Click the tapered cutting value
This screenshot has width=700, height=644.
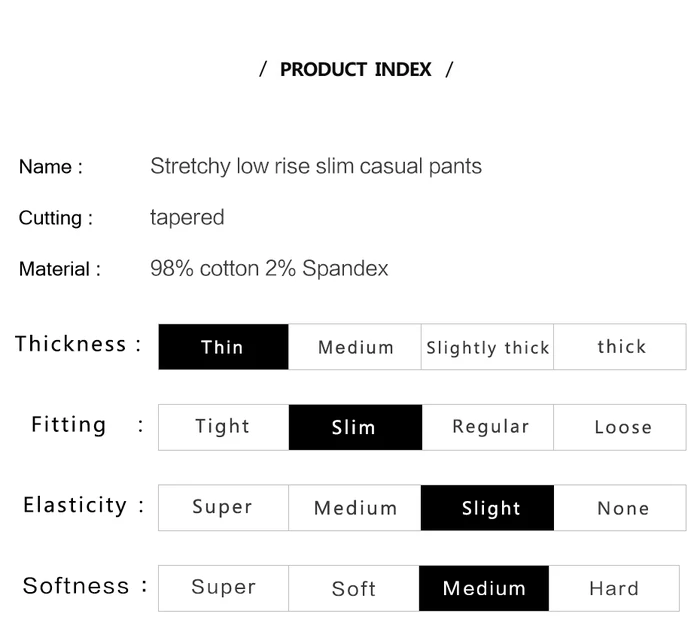[x=187, y=217]
